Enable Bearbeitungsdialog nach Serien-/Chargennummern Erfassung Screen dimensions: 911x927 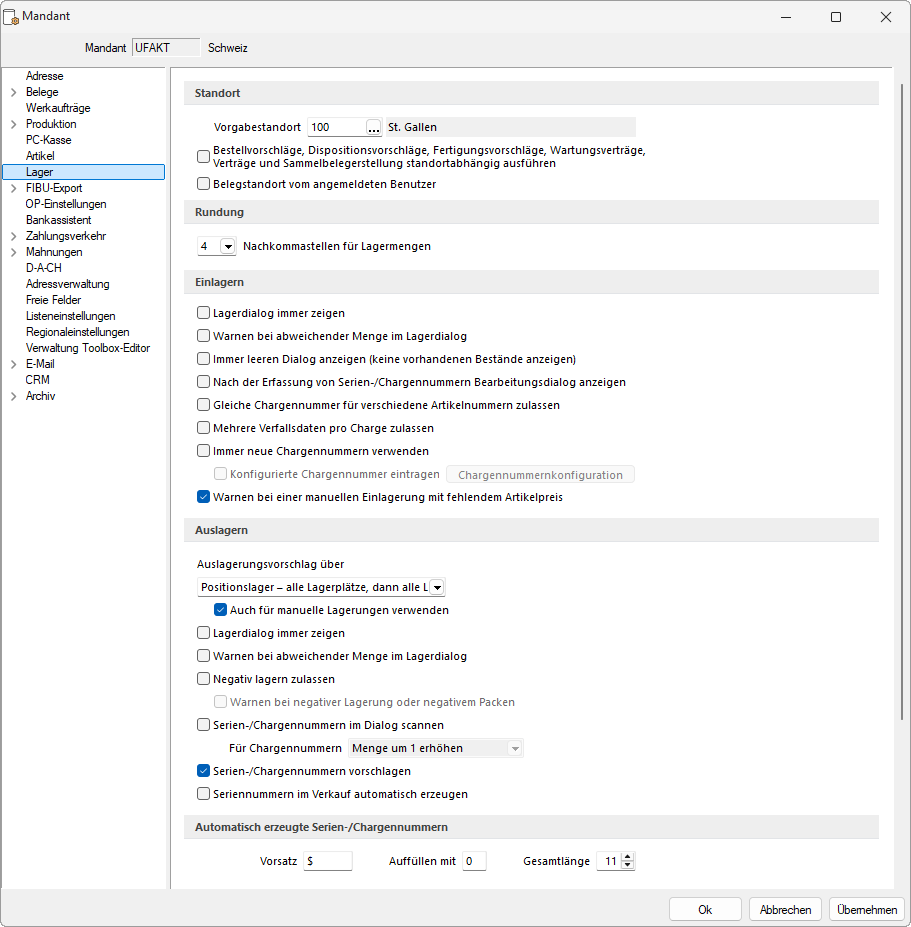coord(203,382)
